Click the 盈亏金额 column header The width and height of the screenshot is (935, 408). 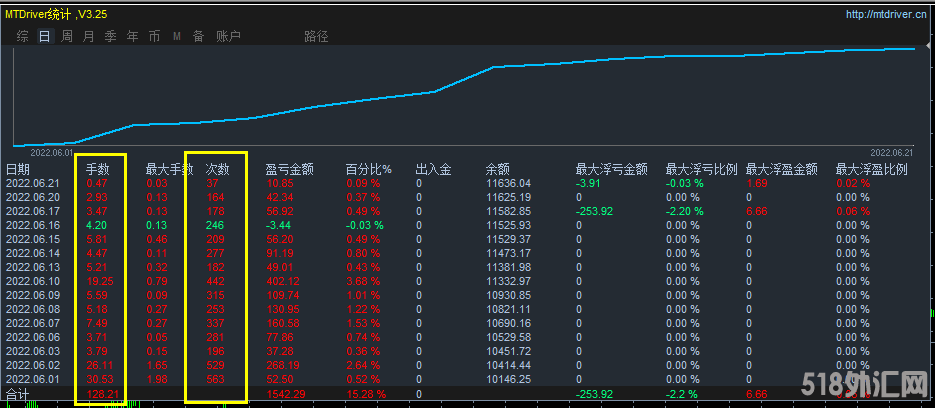pyautogui.click(x=290, y=170)
